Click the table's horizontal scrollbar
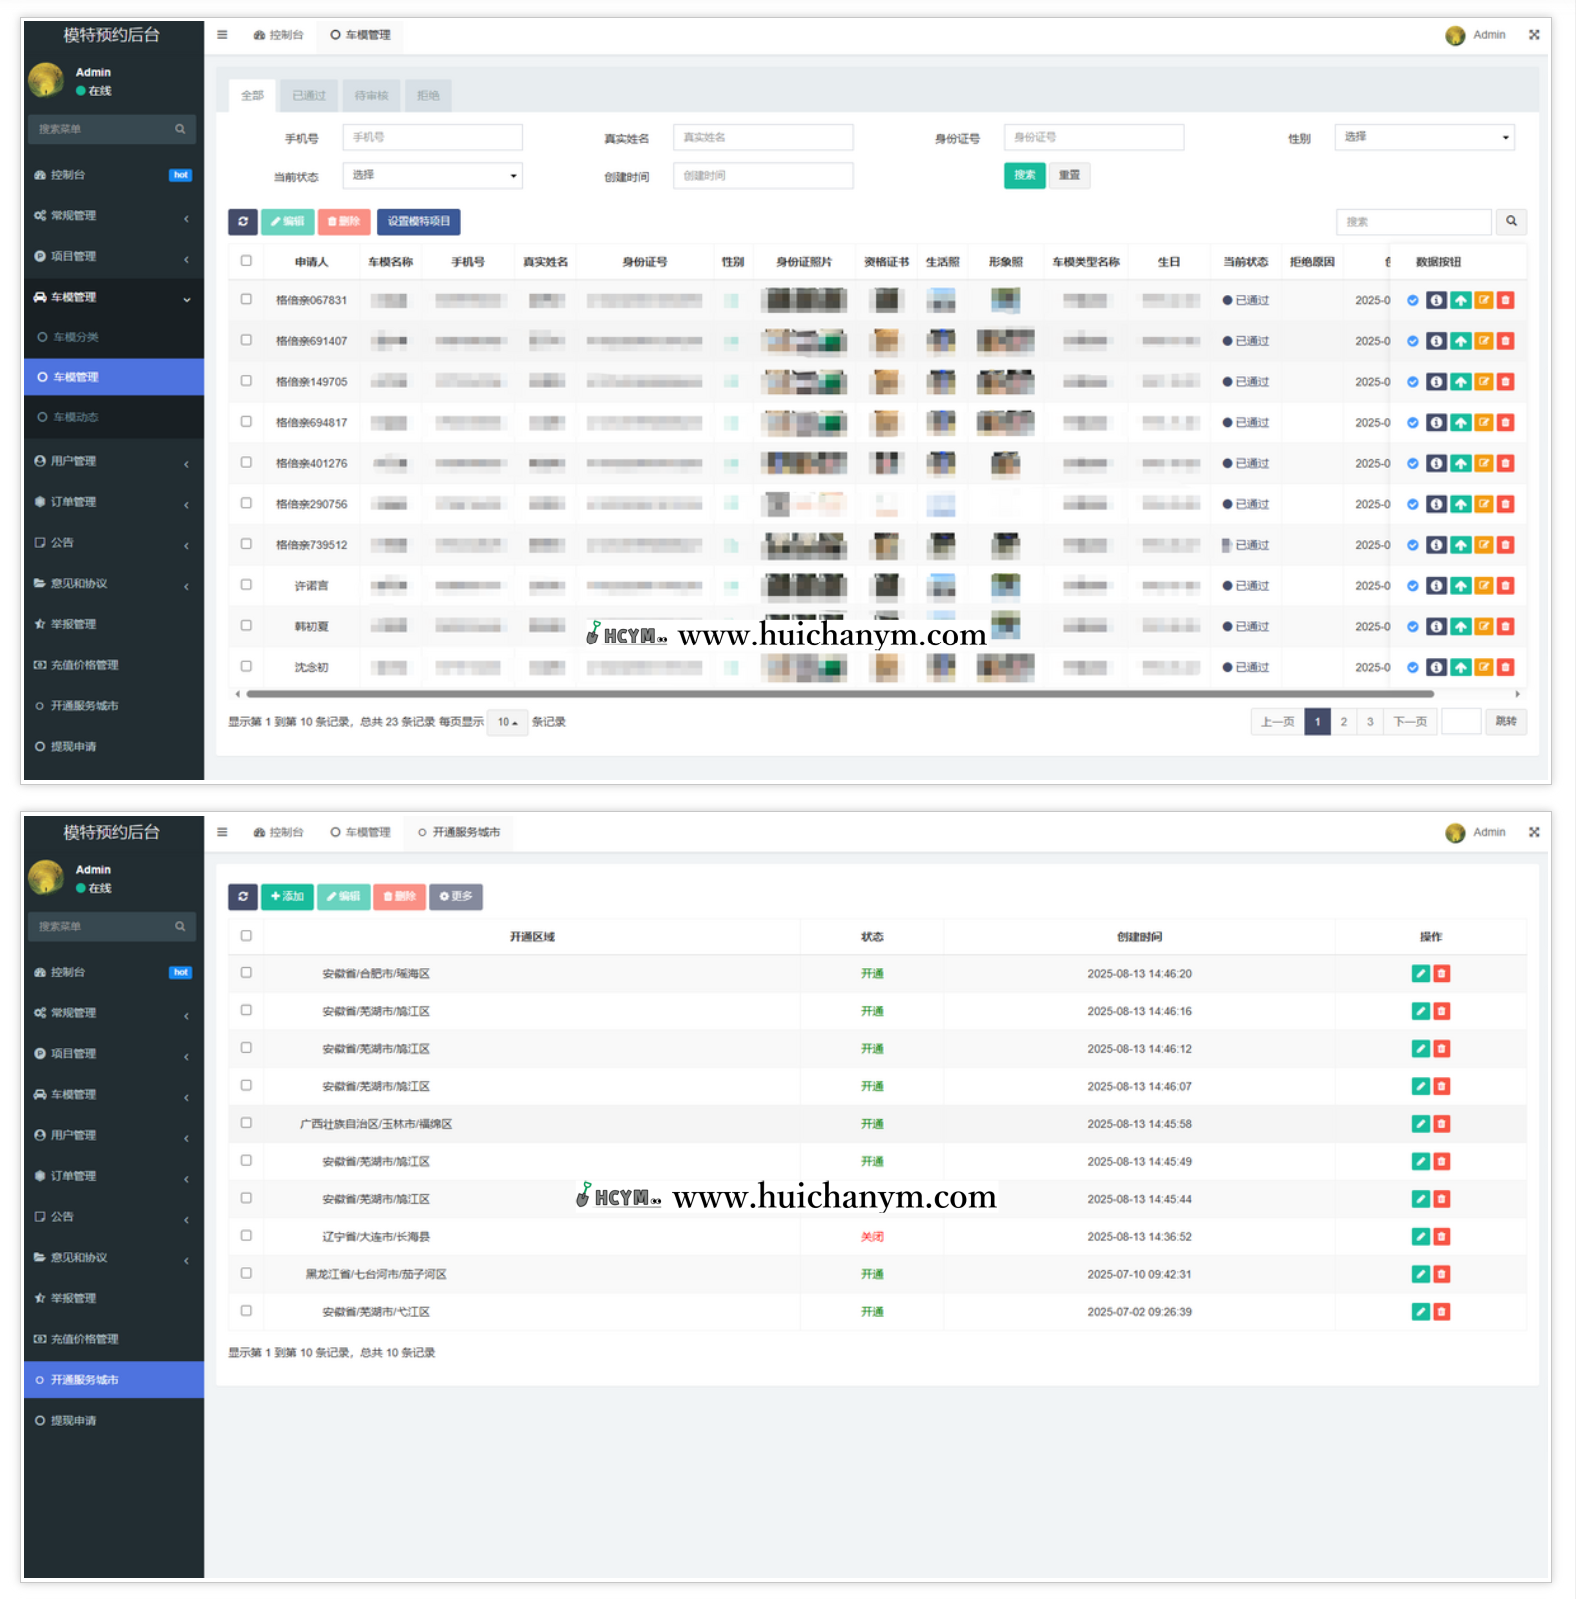 (x=840, y=694)
